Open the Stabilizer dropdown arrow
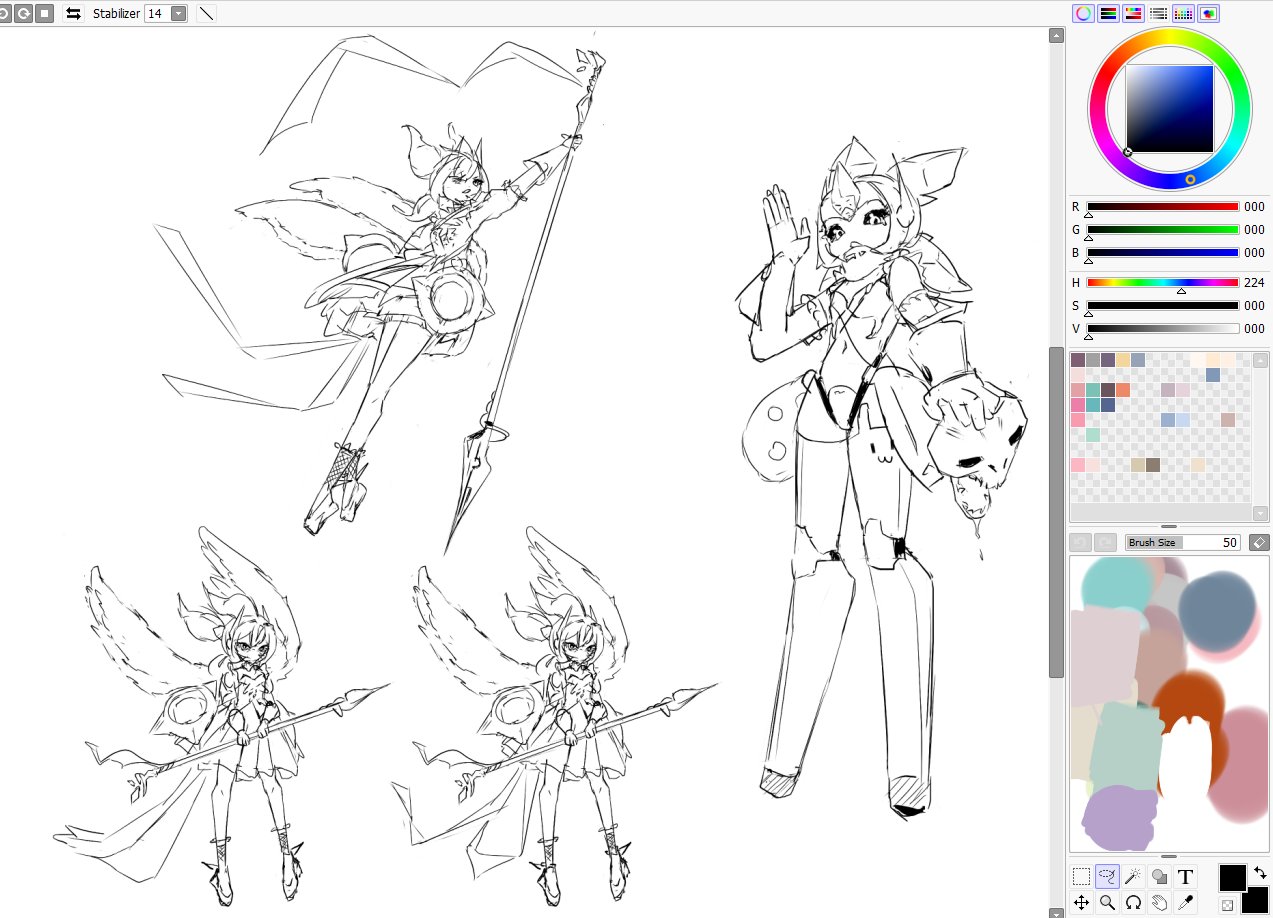Screen dimensions: 1273x918 pos(178,13)
